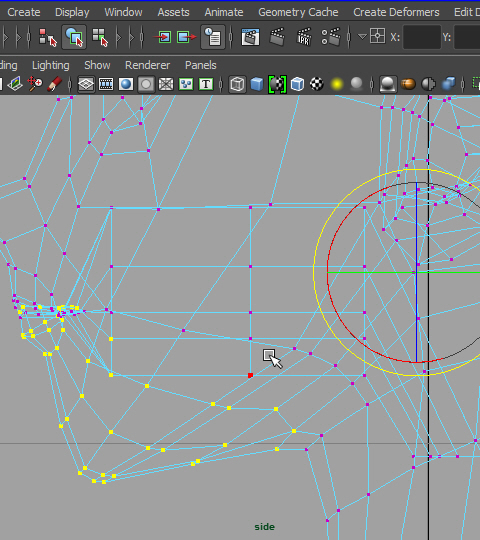Enable Wireframe on Shaded display
480x540 pixels.
297,84
